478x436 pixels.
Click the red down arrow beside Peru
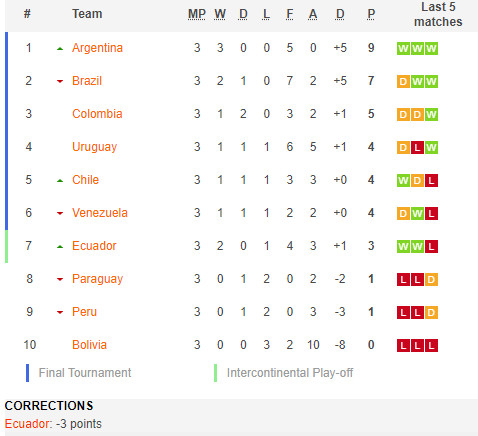coord(60,312)
